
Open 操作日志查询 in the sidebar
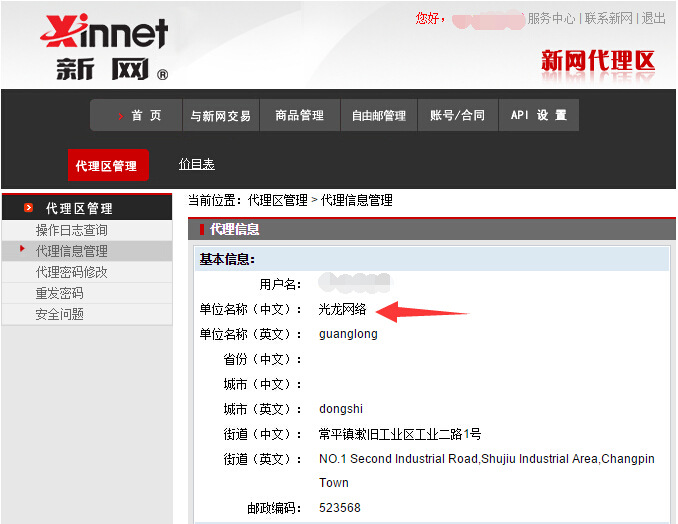coord(72,230)
